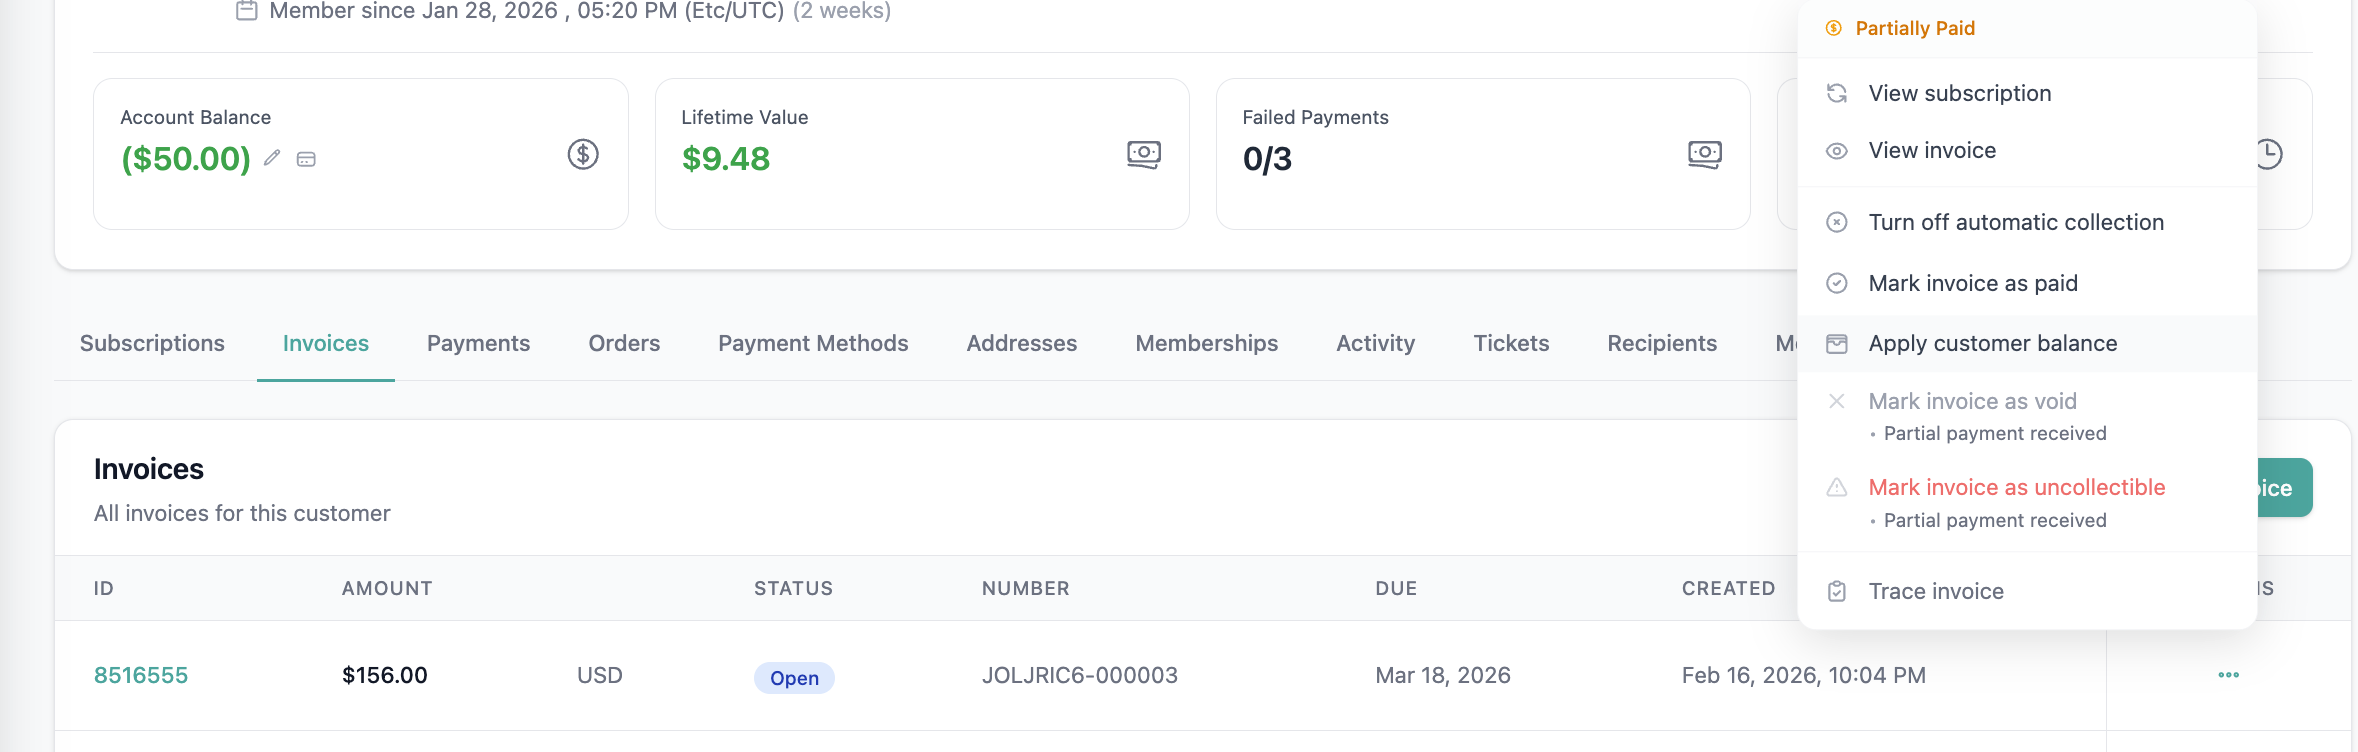
Task: Select View invoice from the menu
Action: (1932, 150)
